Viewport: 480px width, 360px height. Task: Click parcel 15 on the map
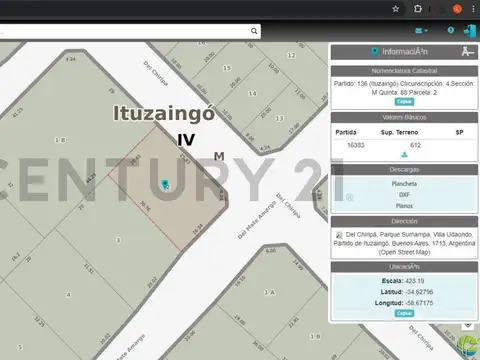tap(227, 68)
